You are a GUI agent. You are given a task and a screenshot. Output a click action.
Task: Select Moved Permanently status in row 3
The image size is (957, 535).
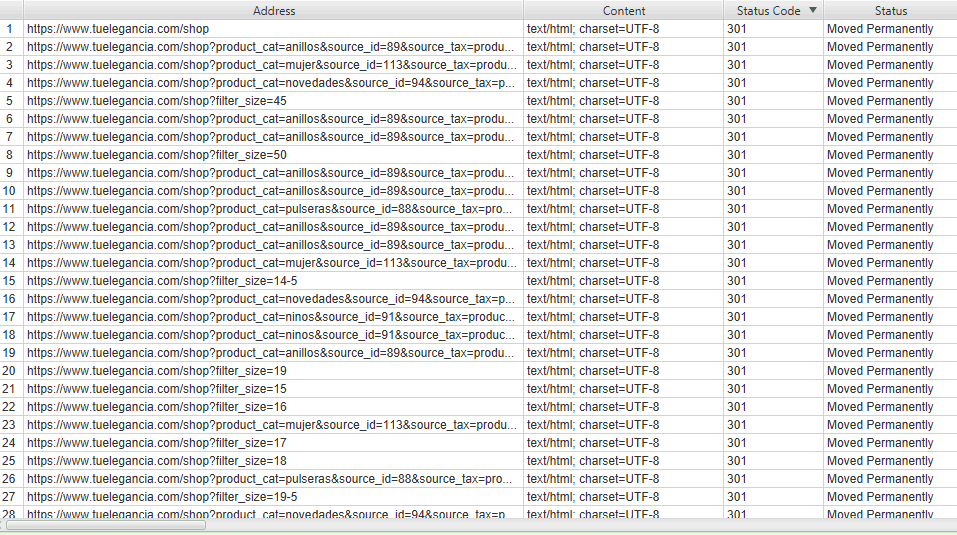880,65
